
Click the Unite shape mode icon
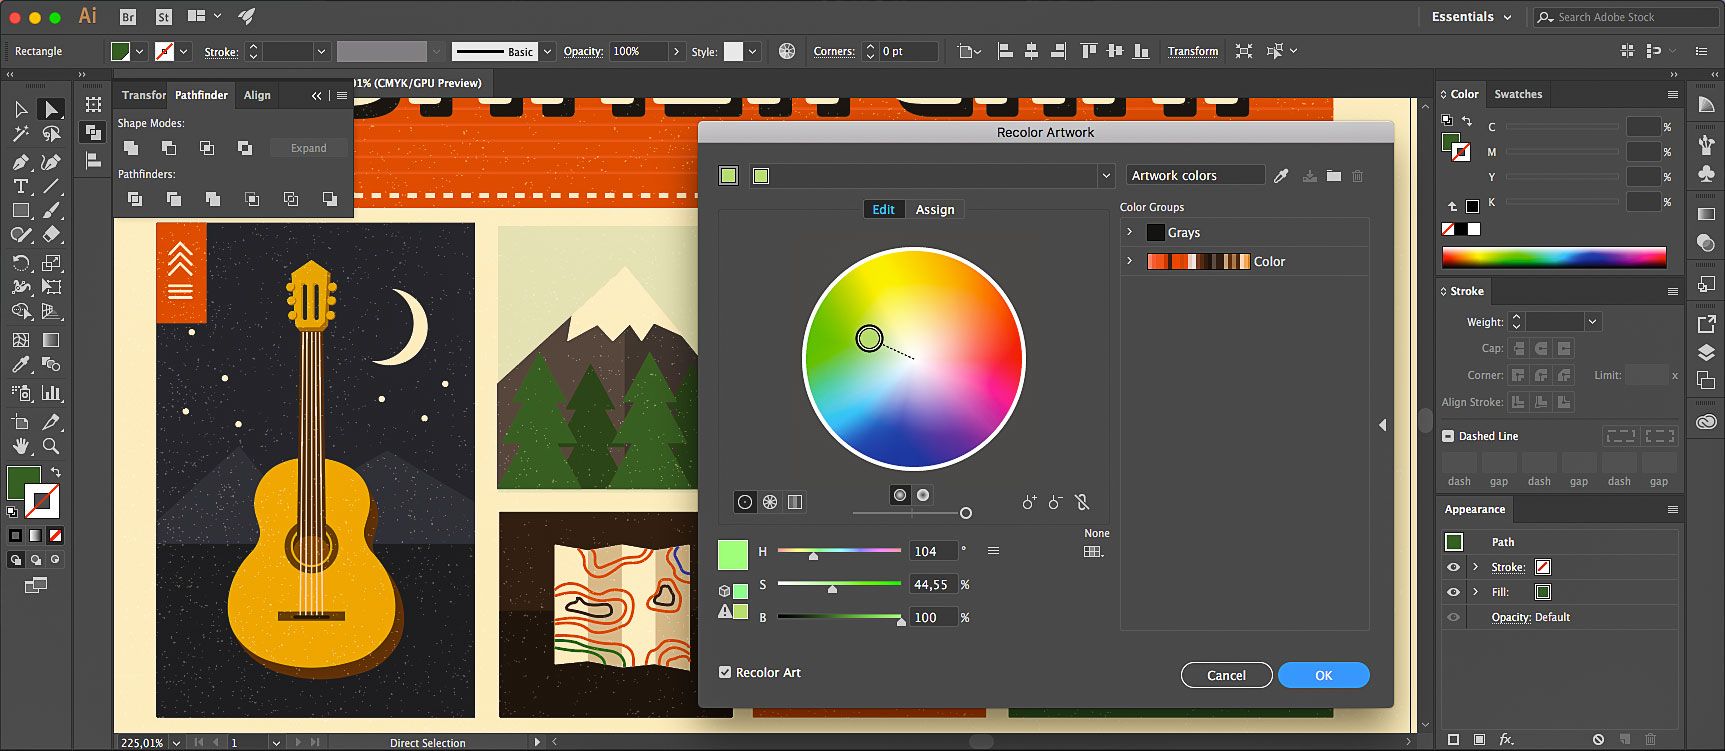pyautogui.click(x=131, y=148)
